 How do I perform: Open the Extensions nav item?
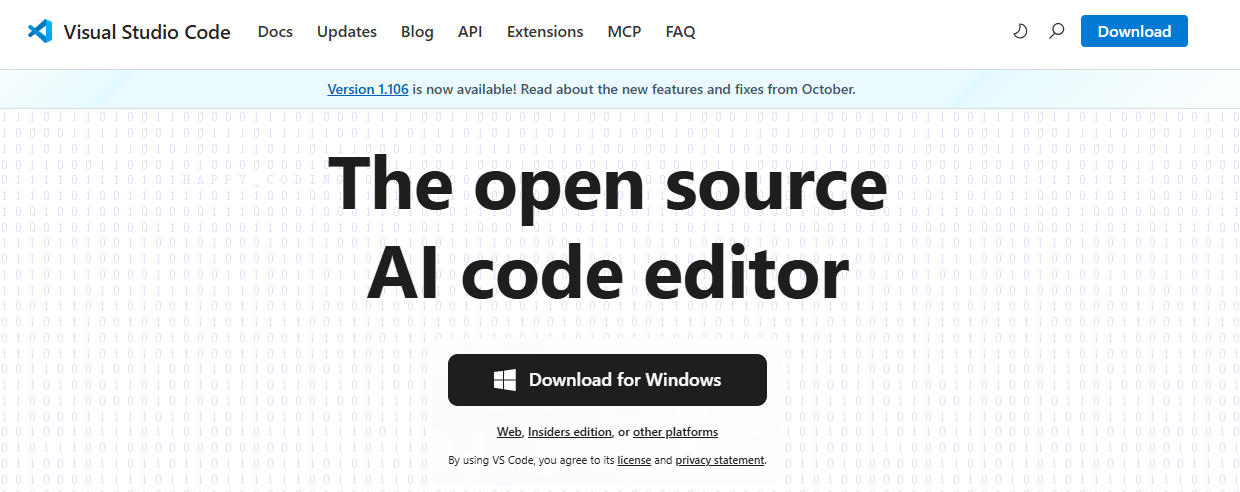[545, 31]
